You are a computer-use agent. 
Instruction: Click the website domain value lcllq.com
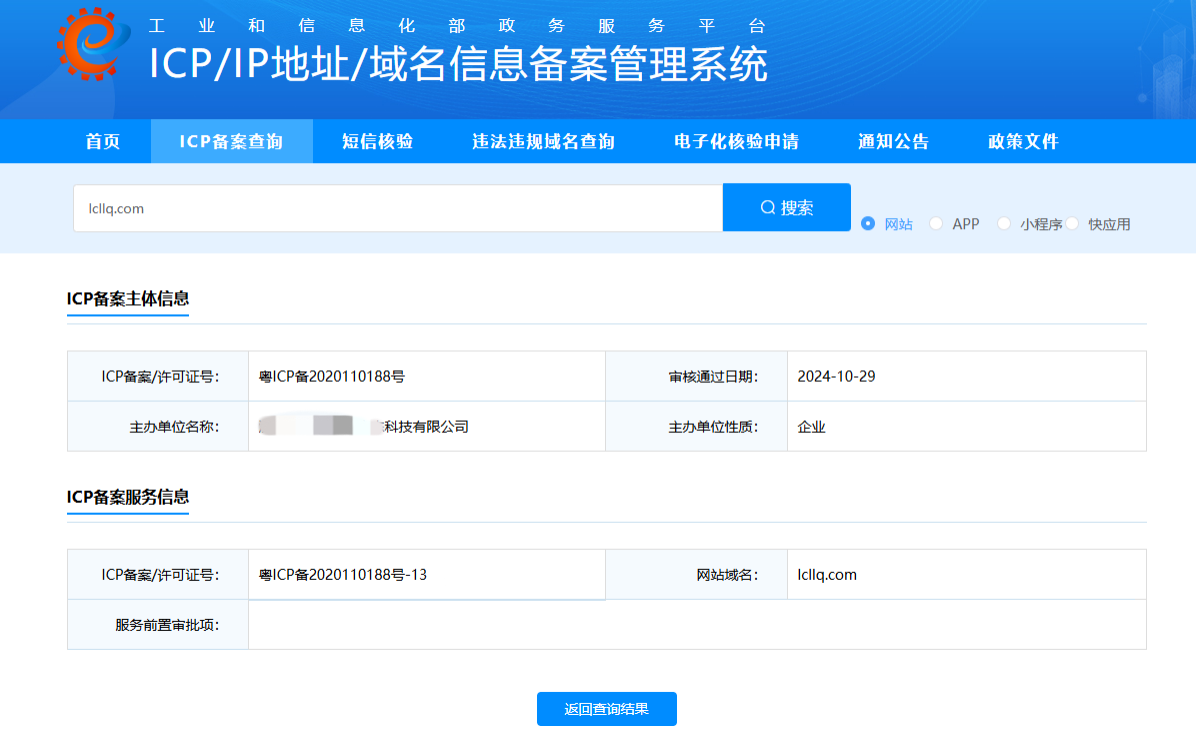click(827, 574)
